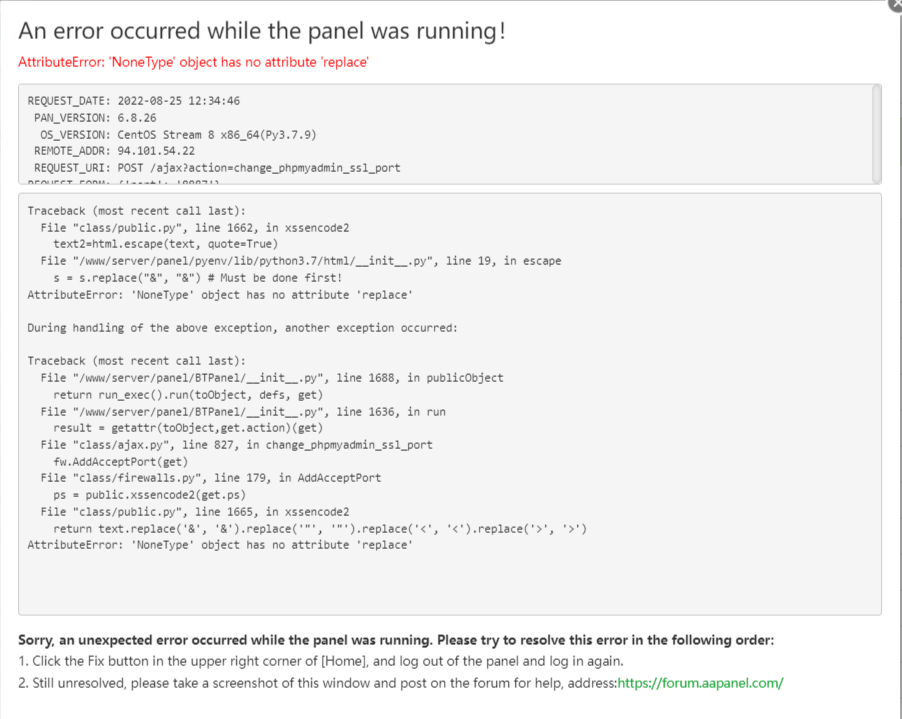Click the bold "Sorry, an unexpected error" text
Viewport: 902px width, 719px height.
(396, 640)
